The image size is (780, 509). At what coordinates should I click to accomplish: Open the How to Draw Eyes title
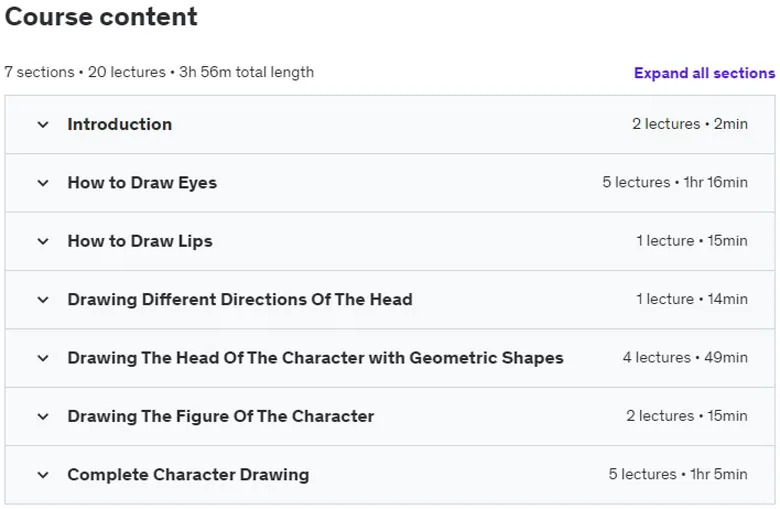click(142, 183)
